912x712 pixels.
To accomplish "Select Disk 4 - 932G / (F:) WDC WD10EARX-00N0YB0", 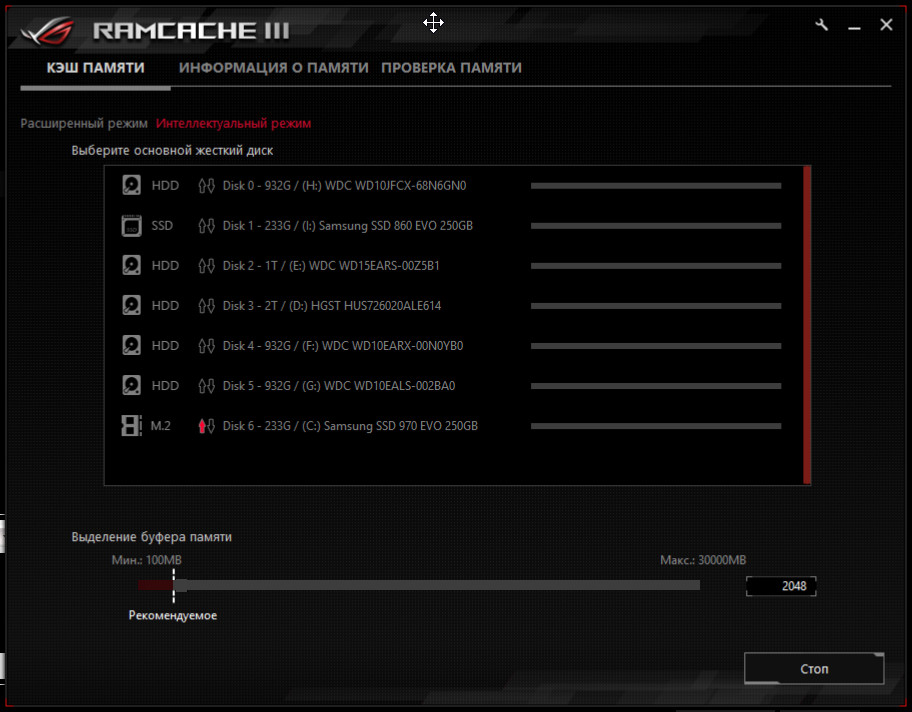I will (343, 346).
